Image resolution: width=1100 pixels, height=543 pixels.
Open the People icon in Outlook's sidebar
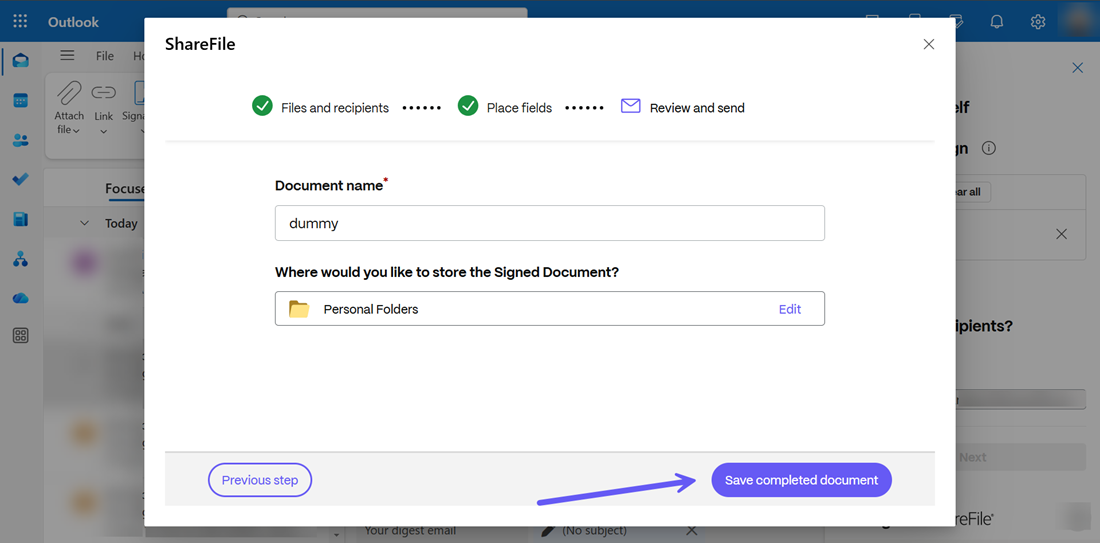pos(20,140)
